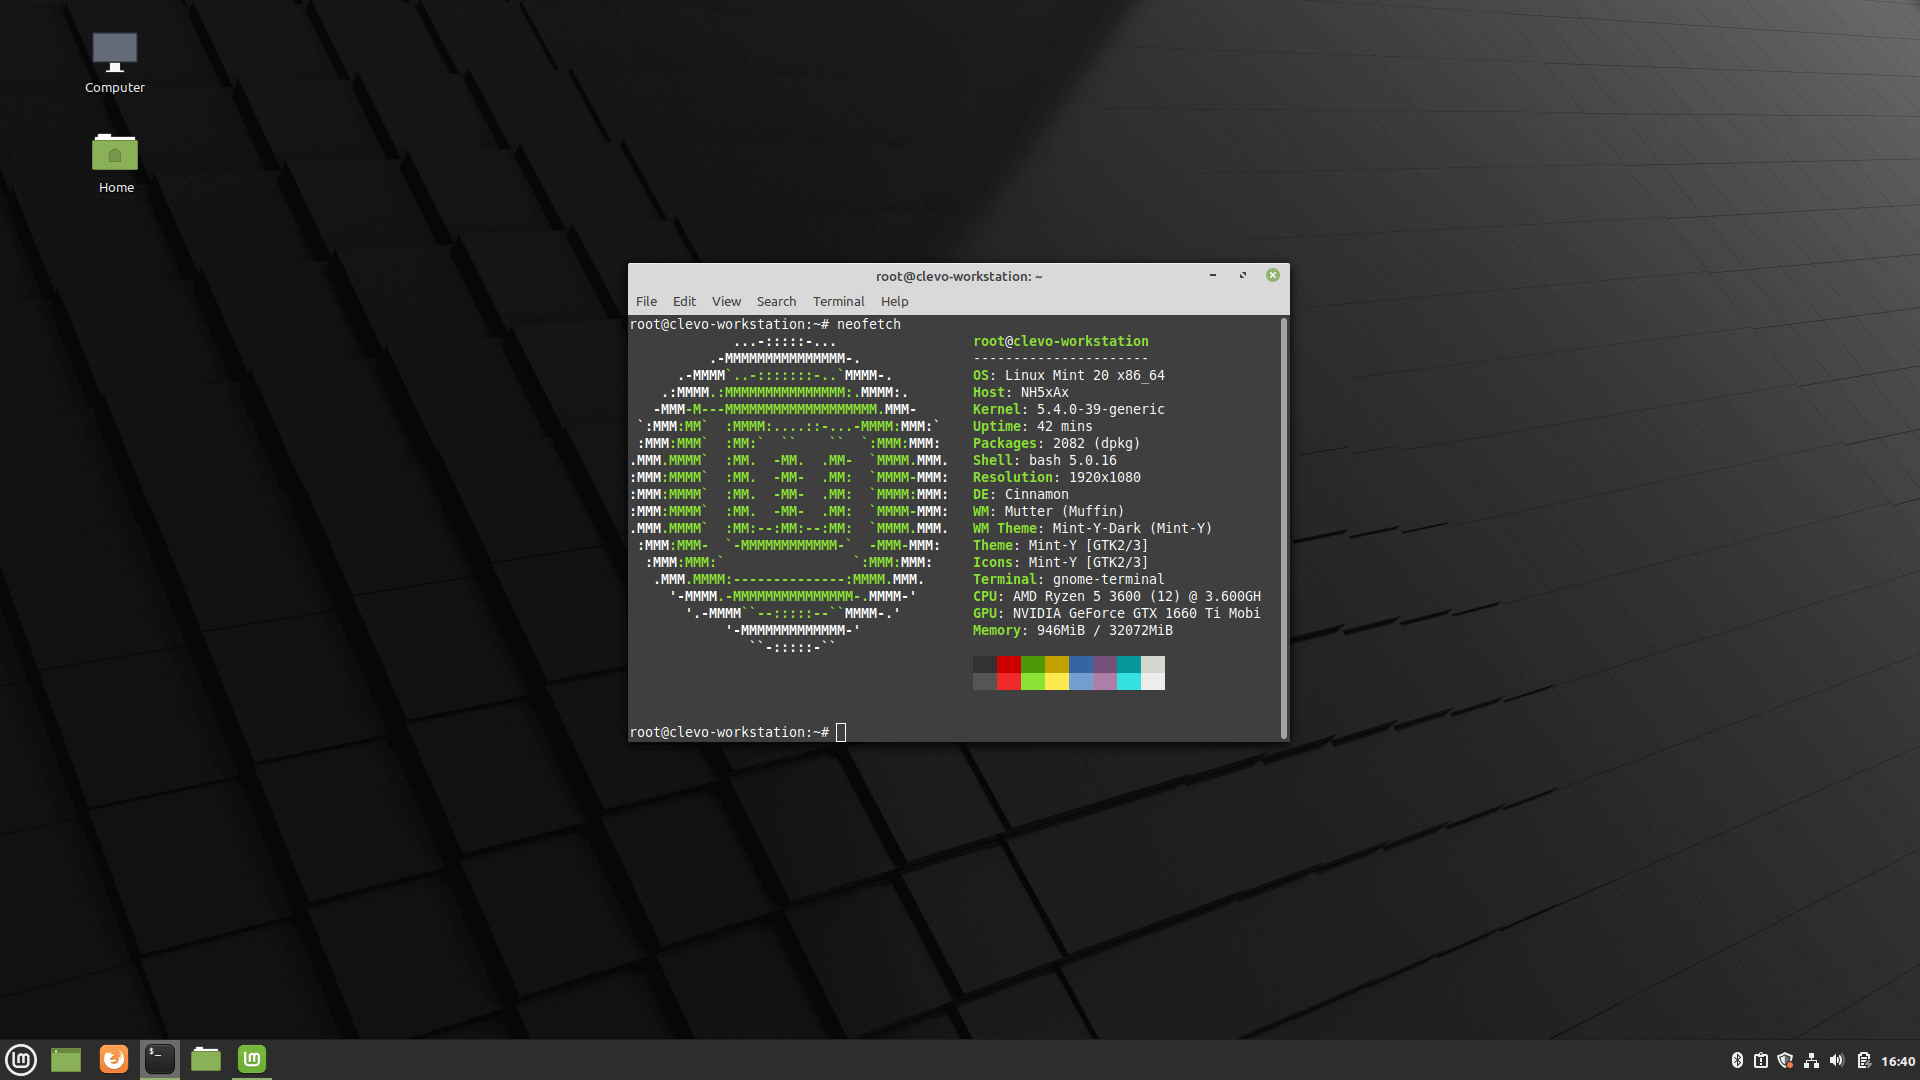Launch Firefox from the taskbar
Screen dimensions: 1920x1080
click(x=113, y=1059)
